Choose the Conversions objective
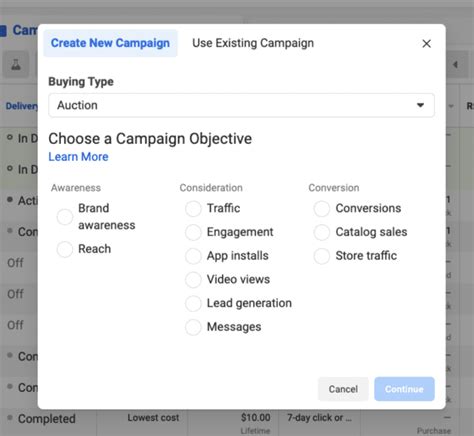The image size is (474, 436). pos(322,209)
